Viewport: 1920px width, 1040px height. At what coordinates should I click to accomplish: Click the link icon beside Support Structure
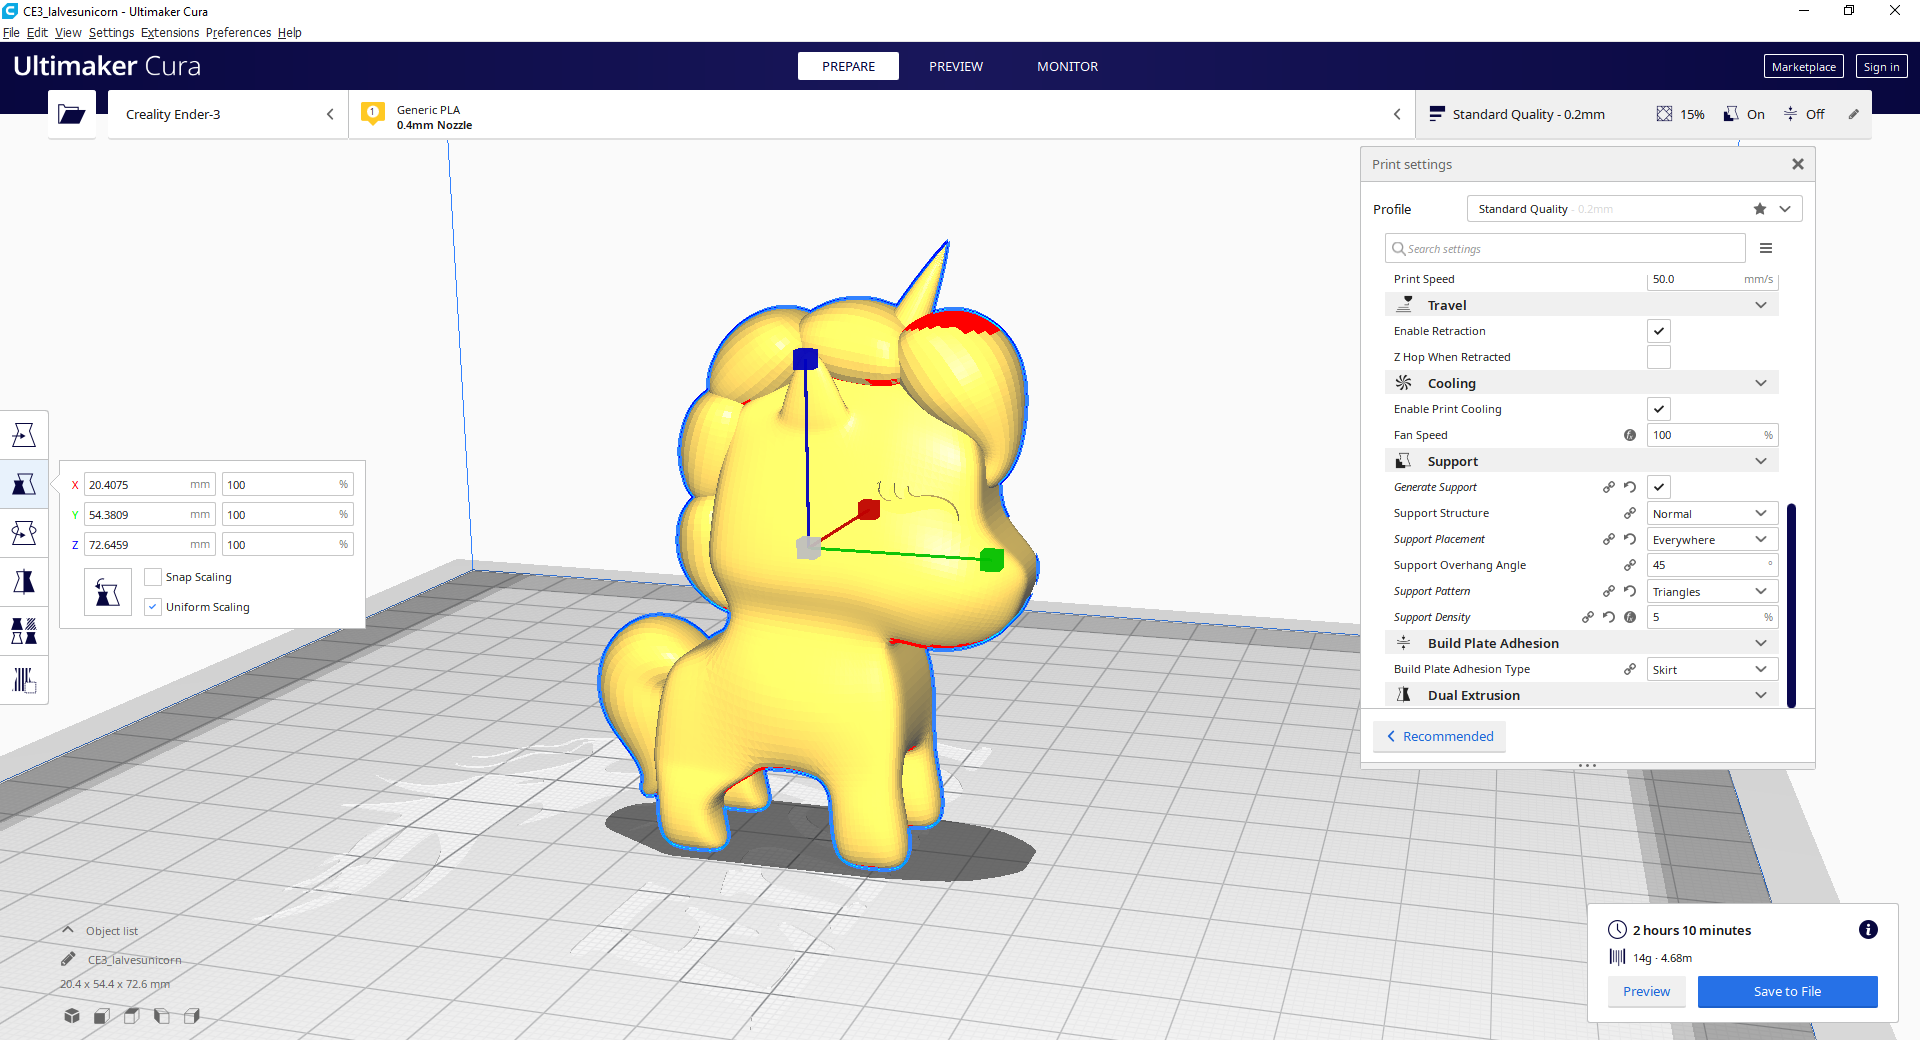1630,513
